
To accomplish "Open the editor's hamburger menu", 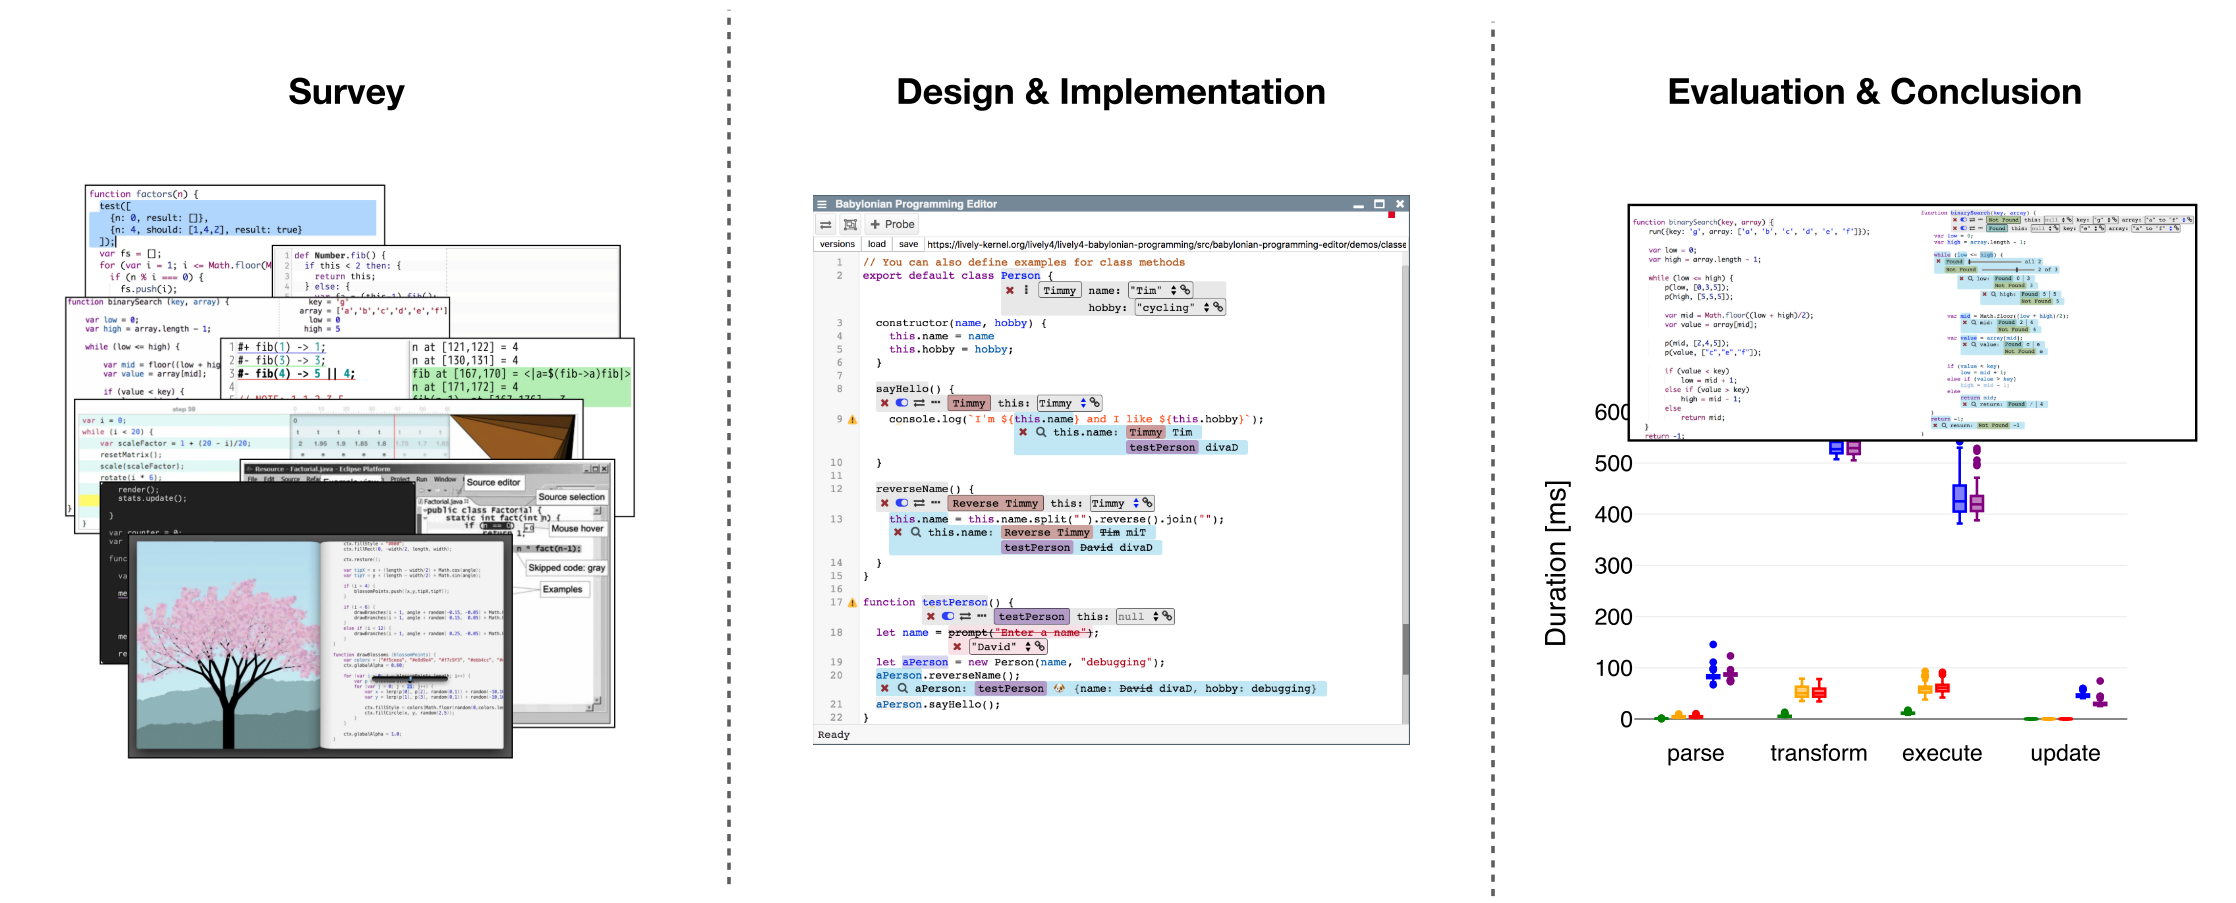I will pos(822,204).
